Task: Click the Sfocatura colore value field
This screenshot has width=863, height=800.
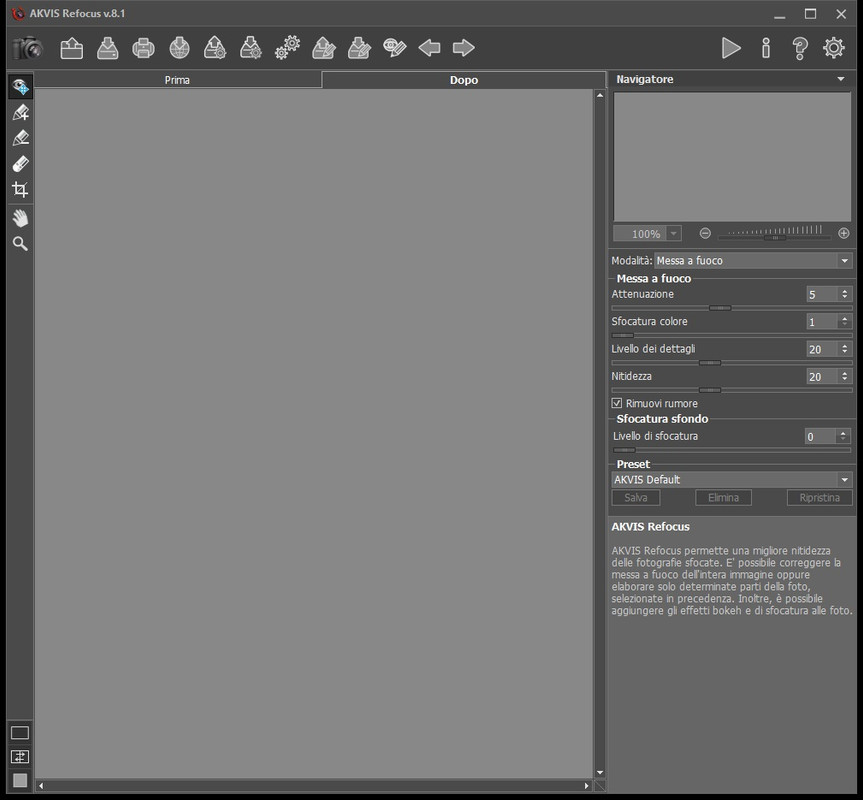Action: pos(821,321)
